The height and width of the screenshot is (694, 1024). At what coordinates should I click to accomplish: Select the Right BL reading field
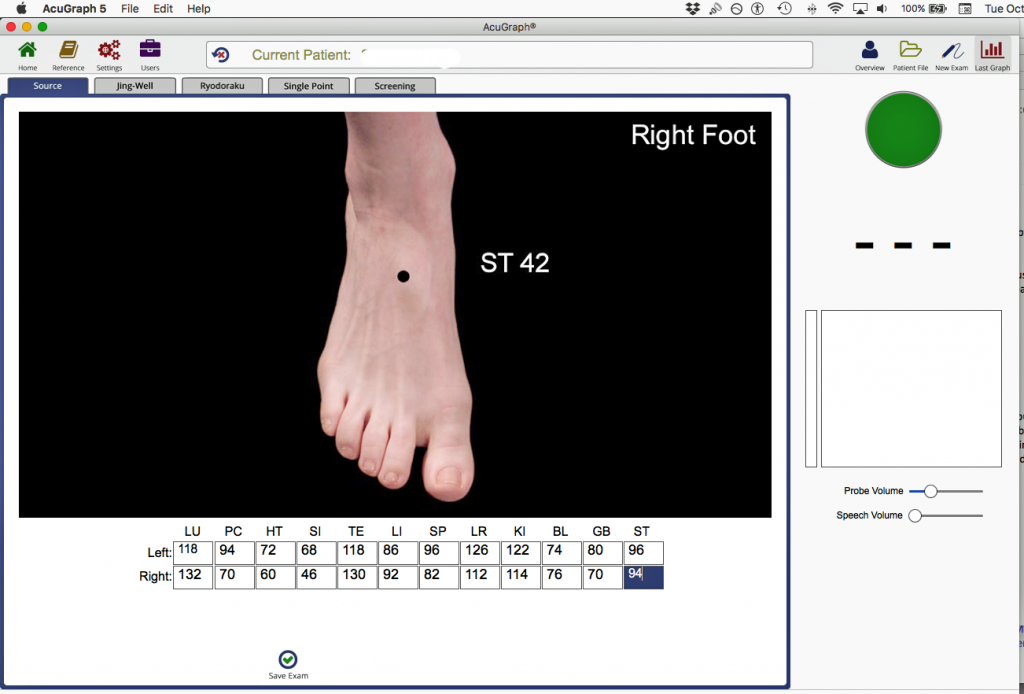click(562, 577)
